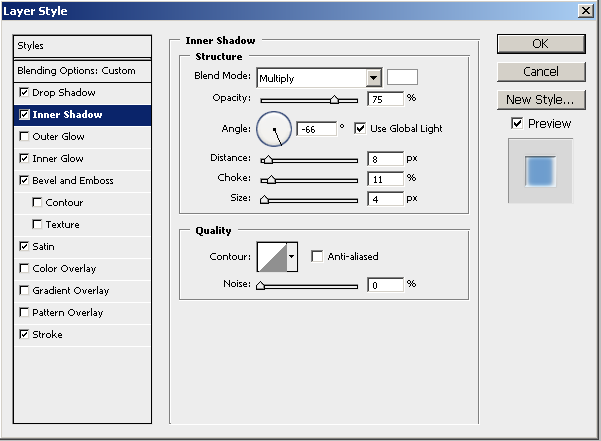The image size is (601, 441).
Task: Uncheck the Preview checkbox
Action: click(x=516, y=123)
